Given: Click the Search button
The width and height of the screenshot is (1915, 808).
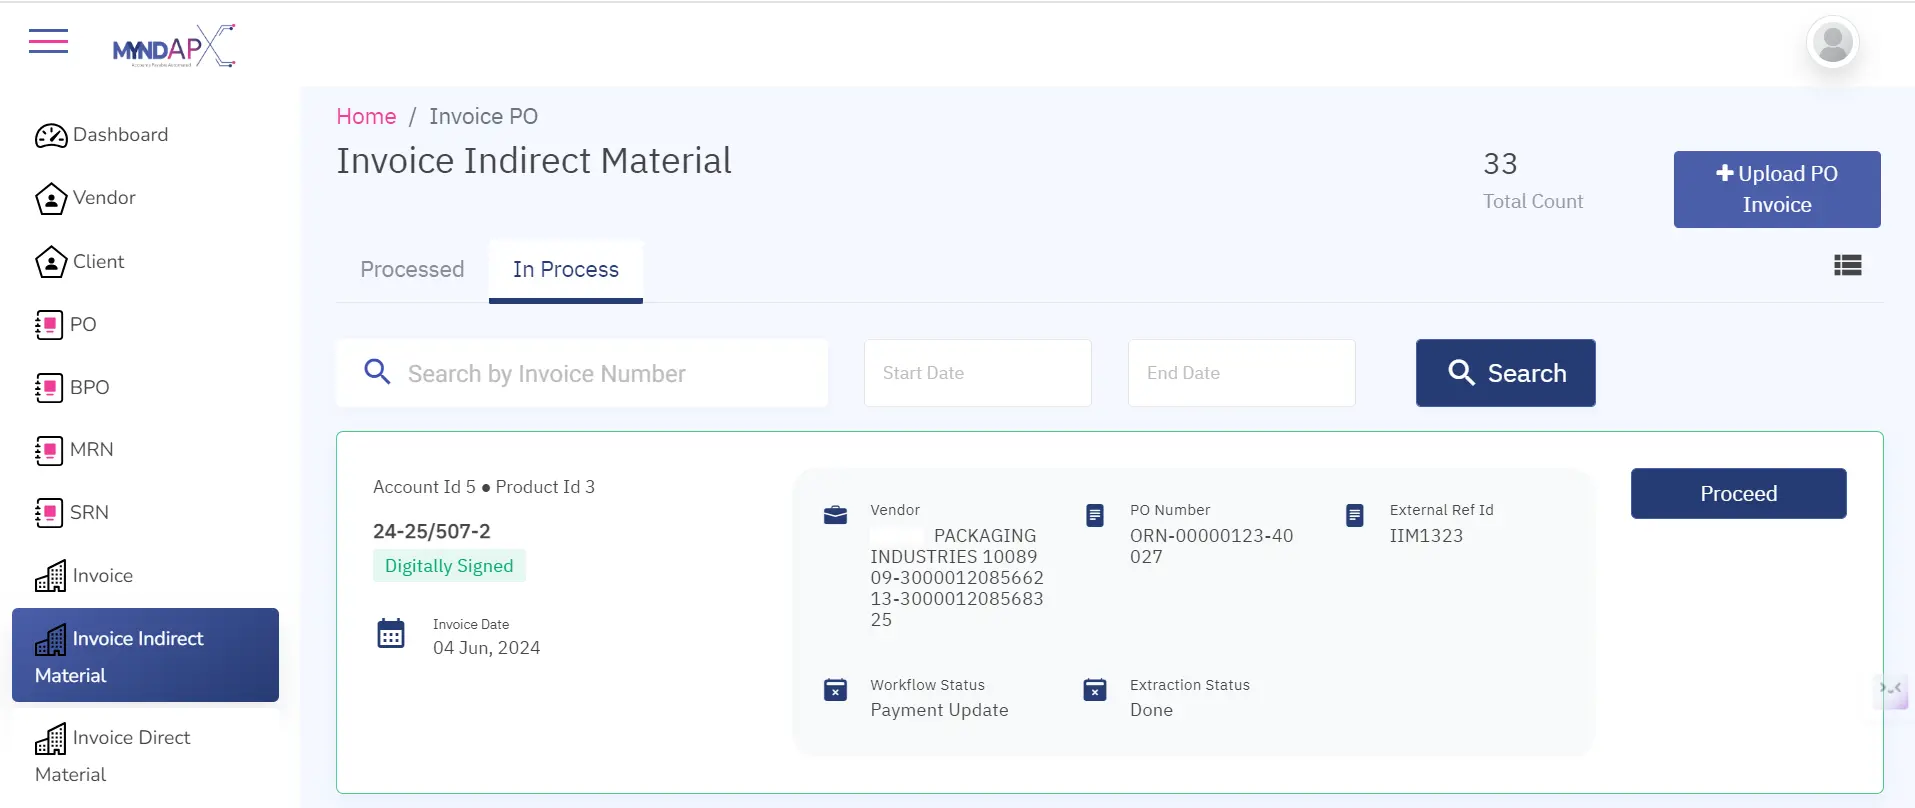Looking at the screenshot, I should [x=1505, y=373].
